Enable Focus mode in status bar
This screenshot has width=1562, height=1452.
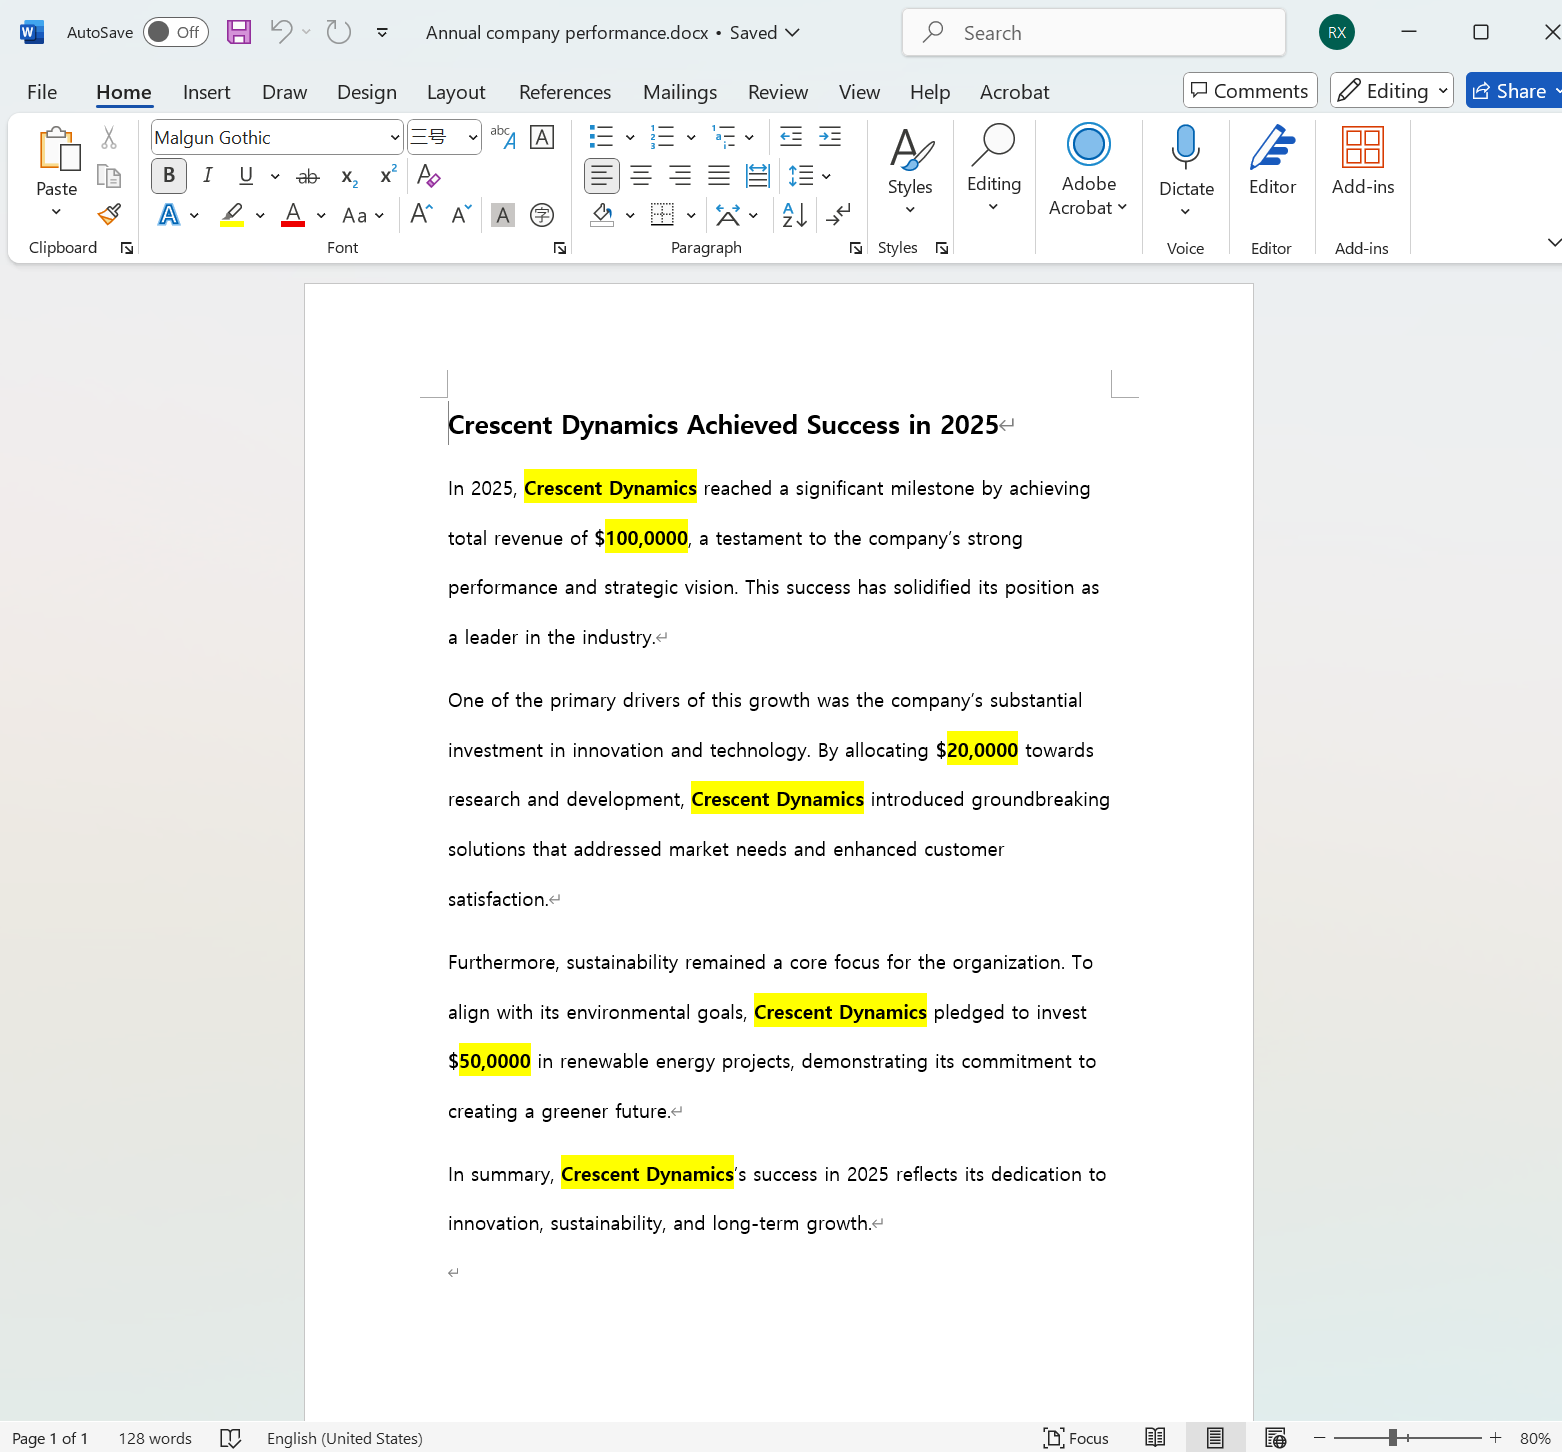click(x=1076, y=1438)
